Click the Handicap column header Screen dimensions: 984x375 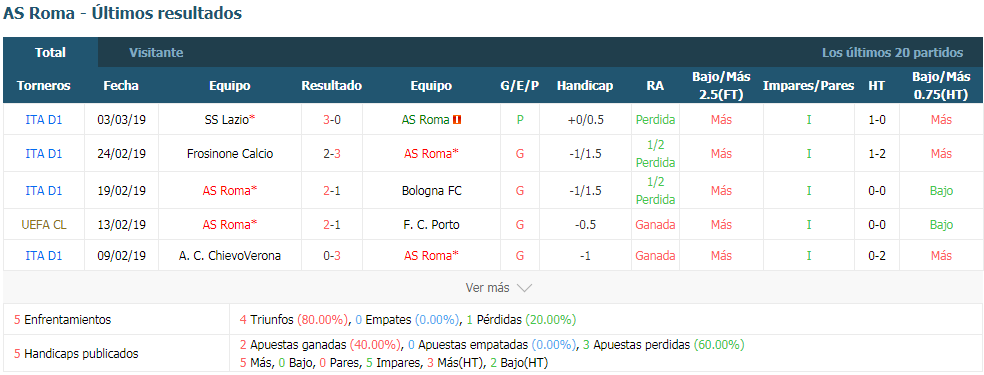click(x=585, y=86)
